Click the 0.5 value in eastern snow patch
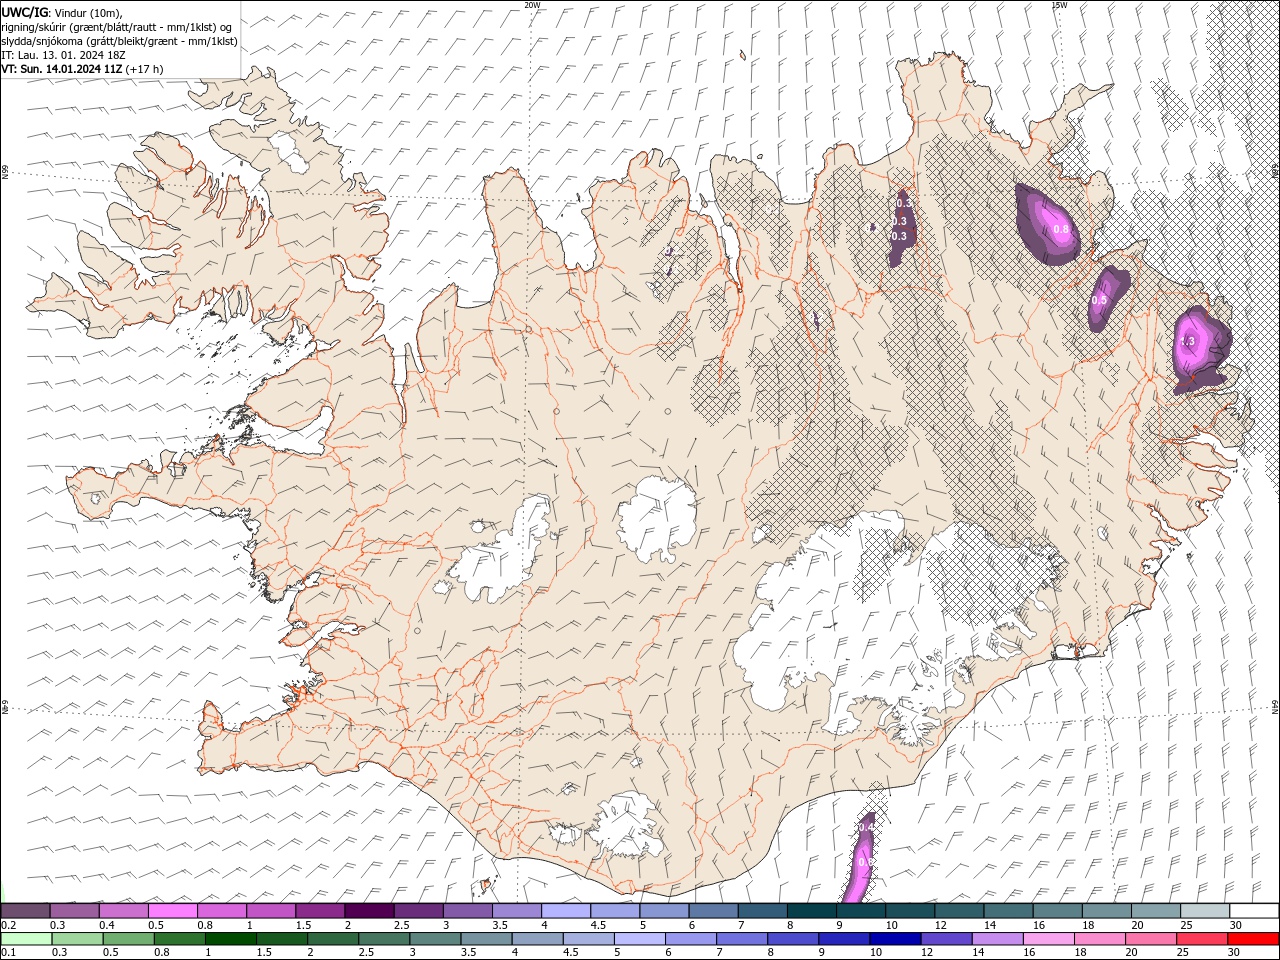The width and height of the screenshot is (1280, 960). click(x=1099, y=300)
